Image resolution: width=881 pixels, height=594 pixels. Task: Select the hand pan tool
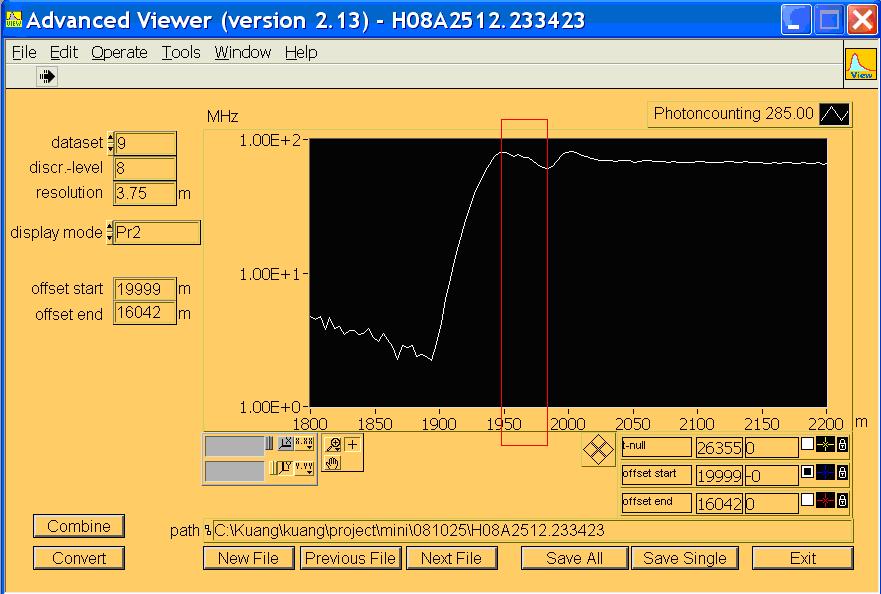pyautogui.click(x=333, y=463)
